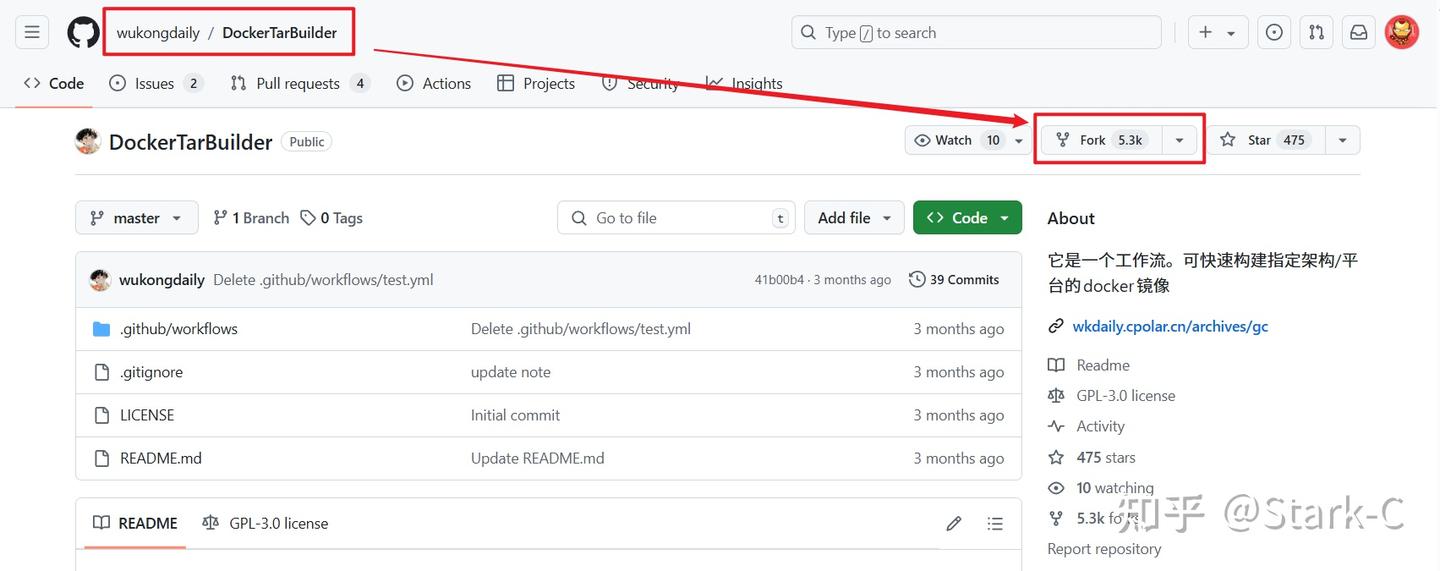The height and width of the screenshot is (571, 1440).
Task: Open the Projects tab
Action: coord(536,83)
